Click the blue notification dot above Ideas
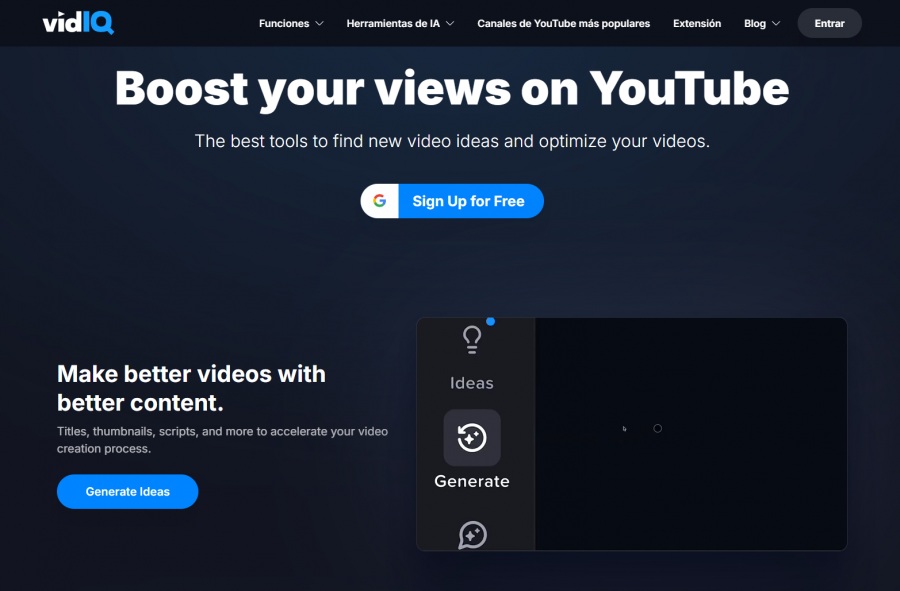This screenshot has height=591, width=900. [490, 321]
